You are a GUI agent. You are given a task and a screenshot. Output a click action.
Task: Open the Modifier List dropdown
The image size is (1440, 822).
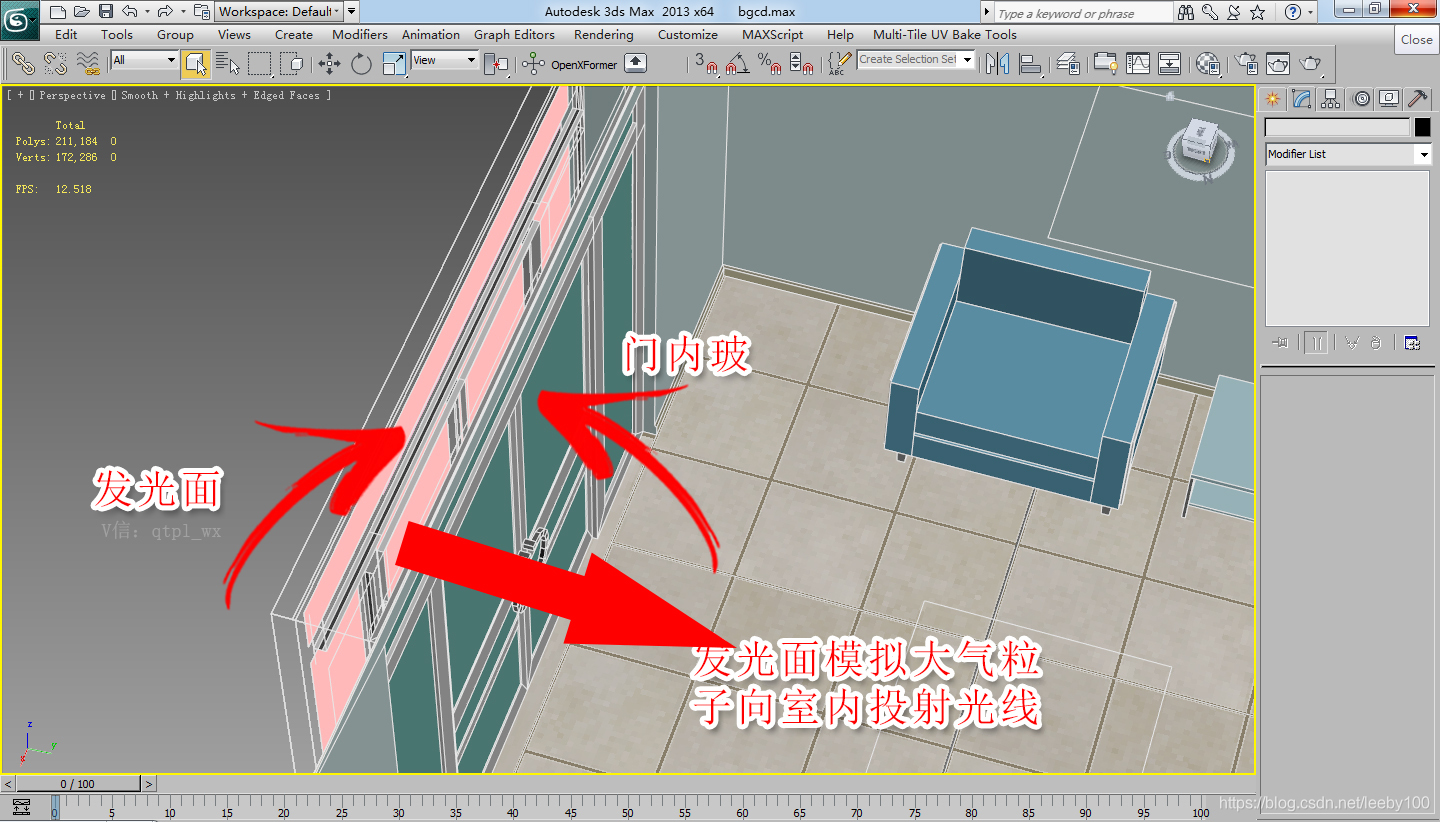pos(1348,154)
